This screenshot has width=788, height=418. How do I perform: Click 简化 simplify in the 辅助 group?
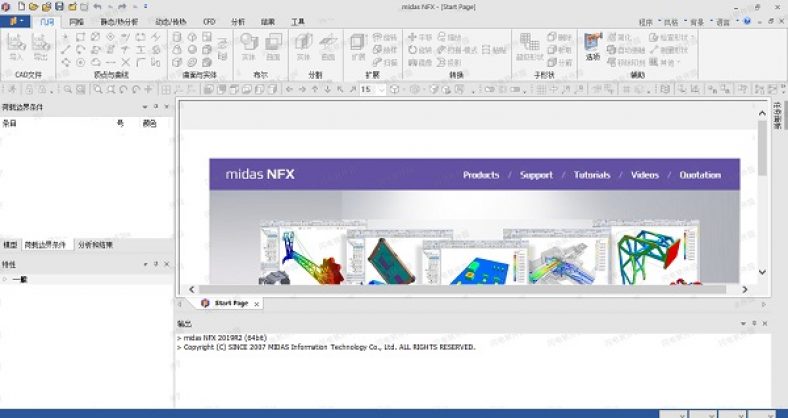pyautogui.click(x=620, y=37)
